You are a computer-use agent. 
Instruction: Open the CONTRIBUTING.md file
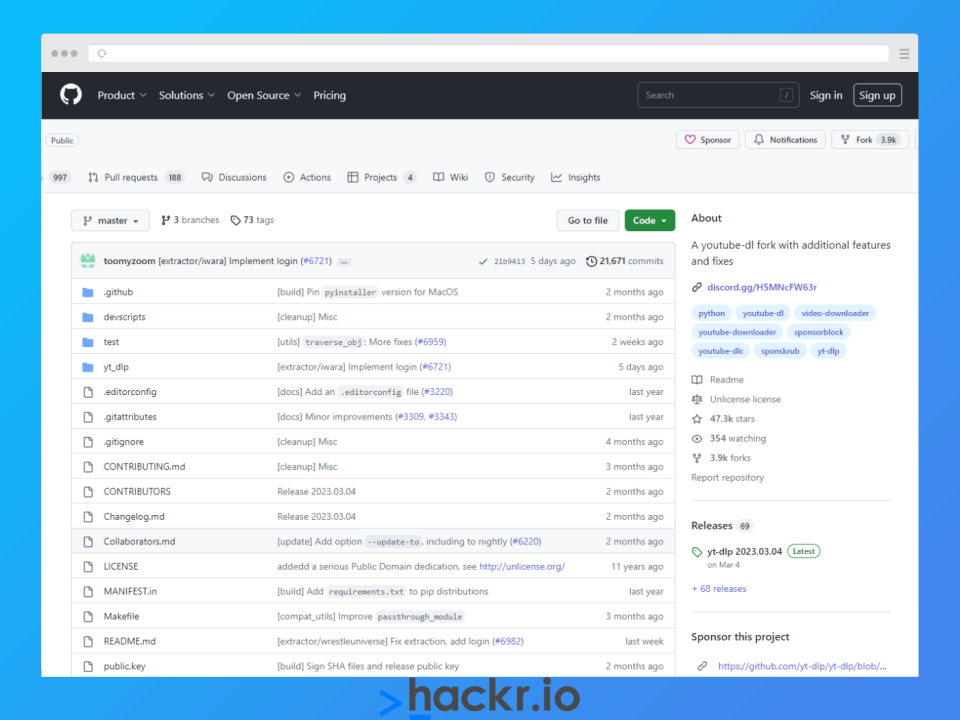point(144,467)
